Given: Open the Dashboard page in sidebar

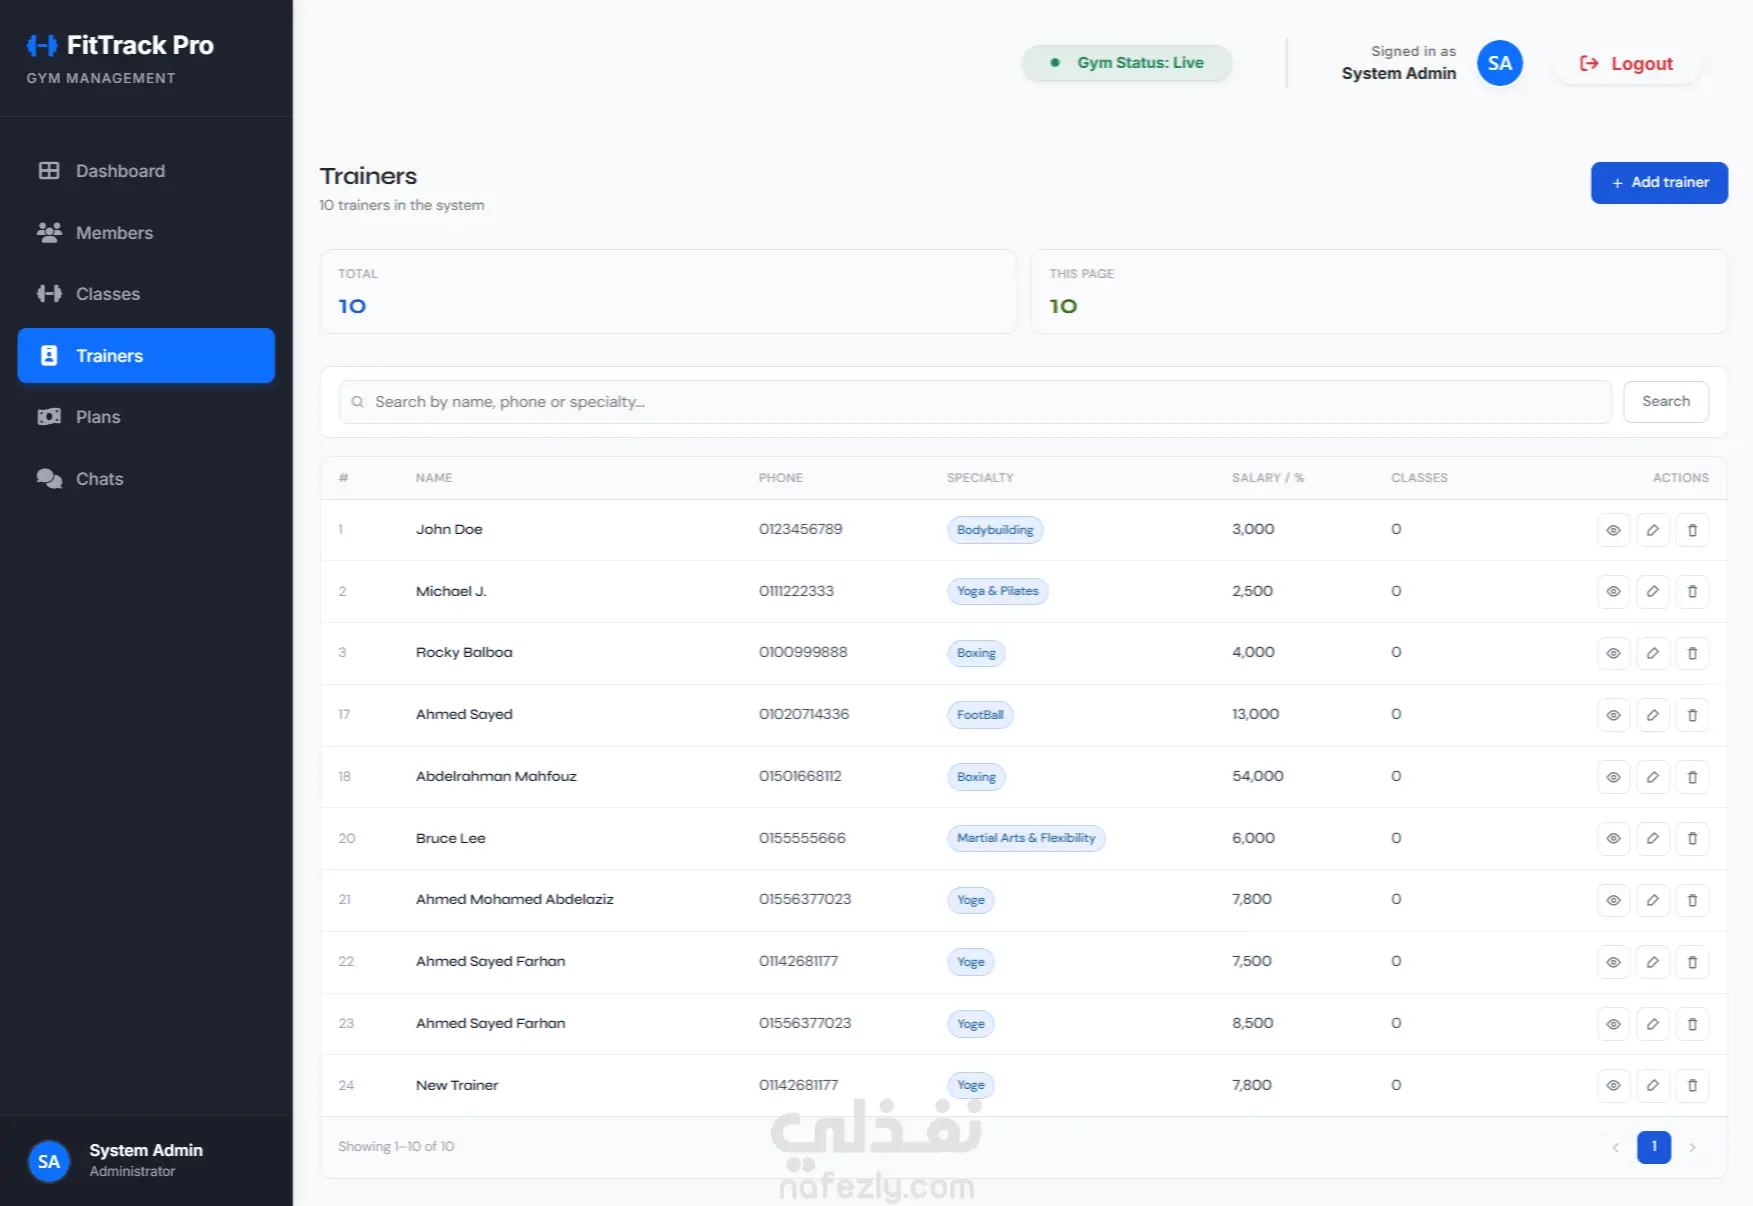Looking at the screenshot, I should click(146, 171).
